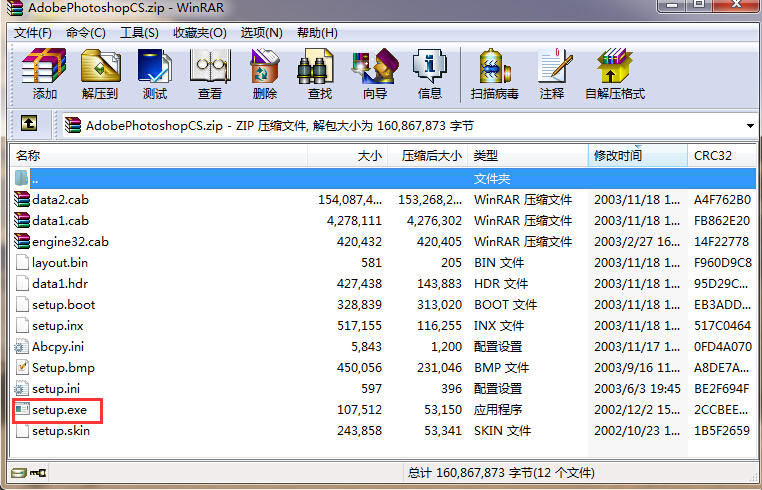Click the key icon in status bar
This screenshot has height=490, width=762.
(x=38, y=472)
